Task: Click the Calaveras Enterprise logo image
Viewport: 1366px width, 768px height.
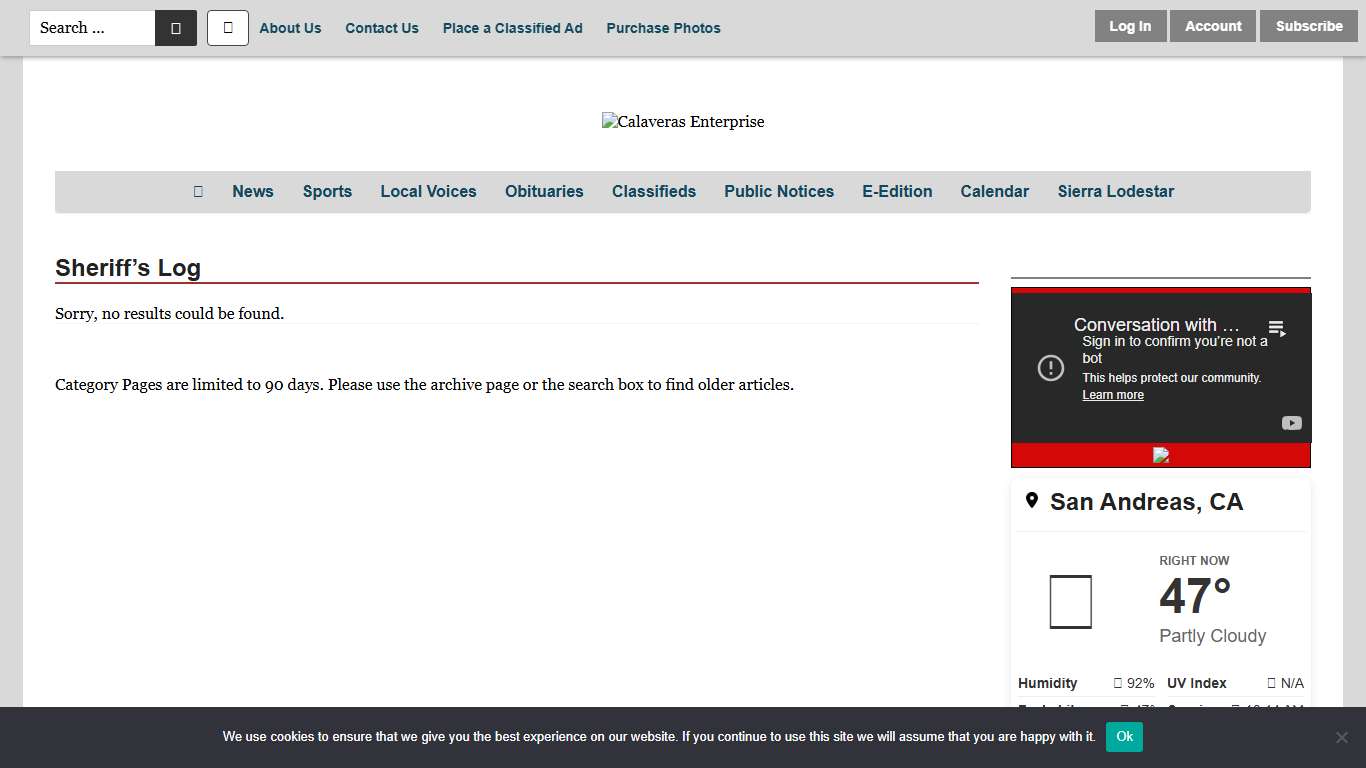Action: pos(683,122)
